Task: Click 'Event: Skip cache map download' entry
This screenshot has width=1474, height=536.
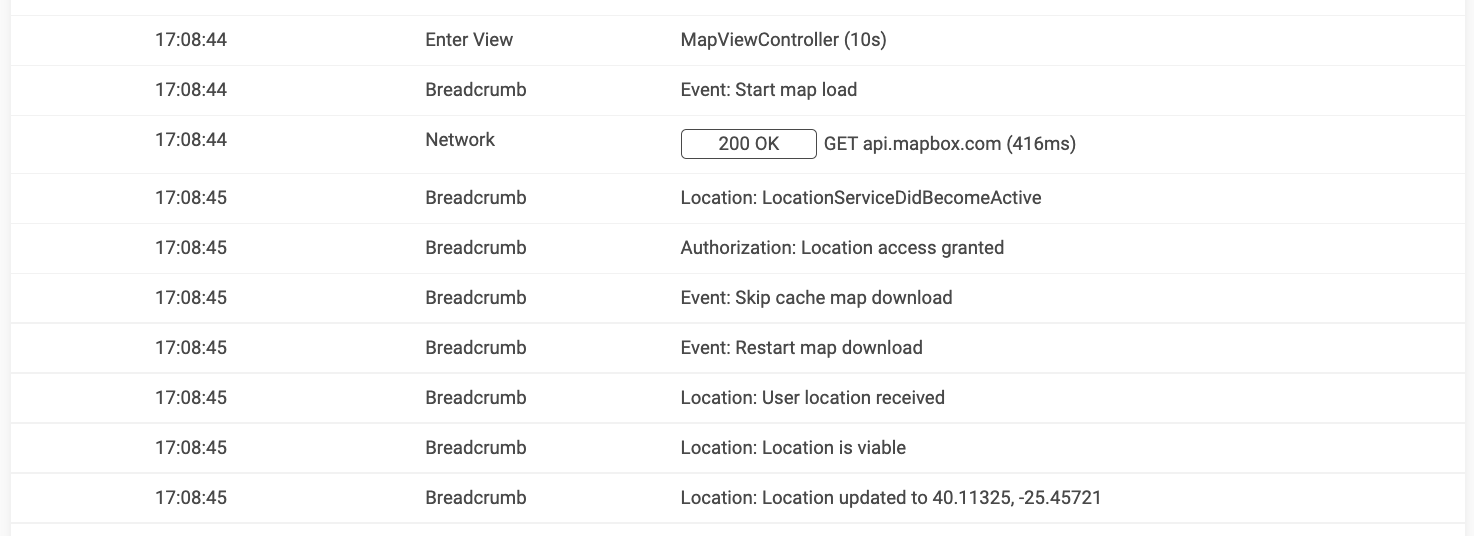Action: tap(816, 298)
